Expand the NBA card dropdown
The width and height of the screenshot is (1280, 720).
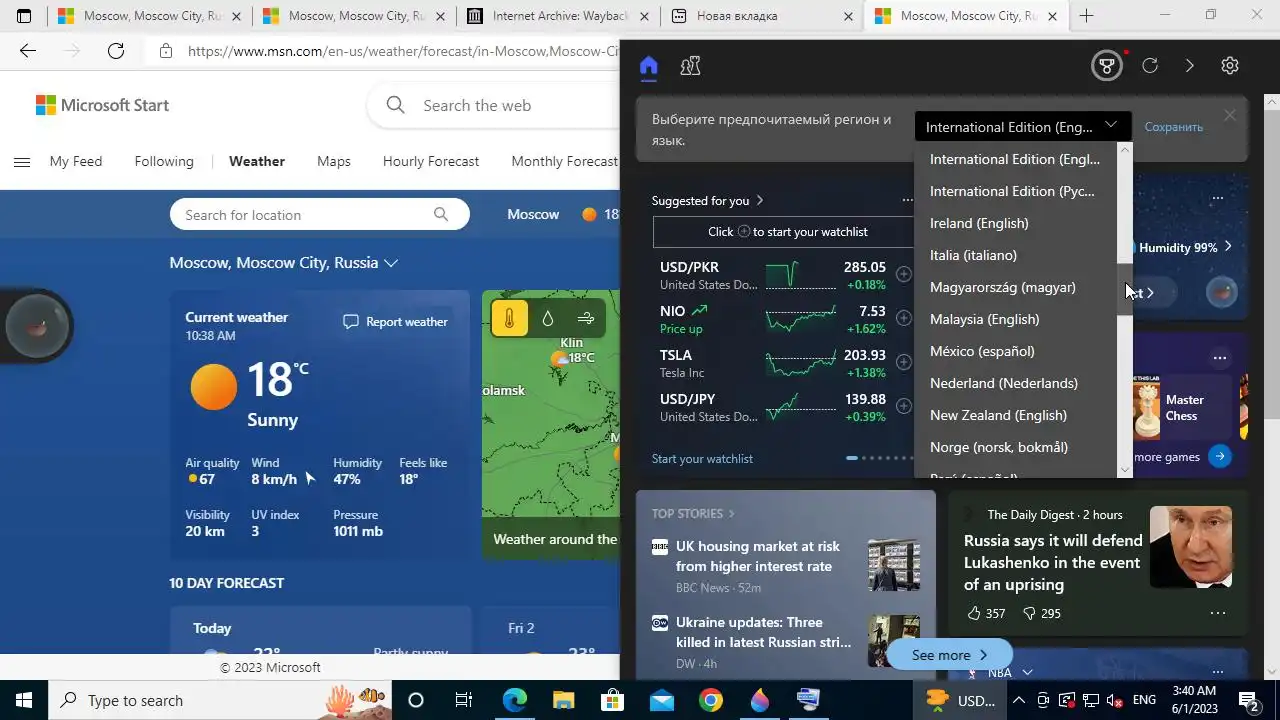(x=1027, y=673)
